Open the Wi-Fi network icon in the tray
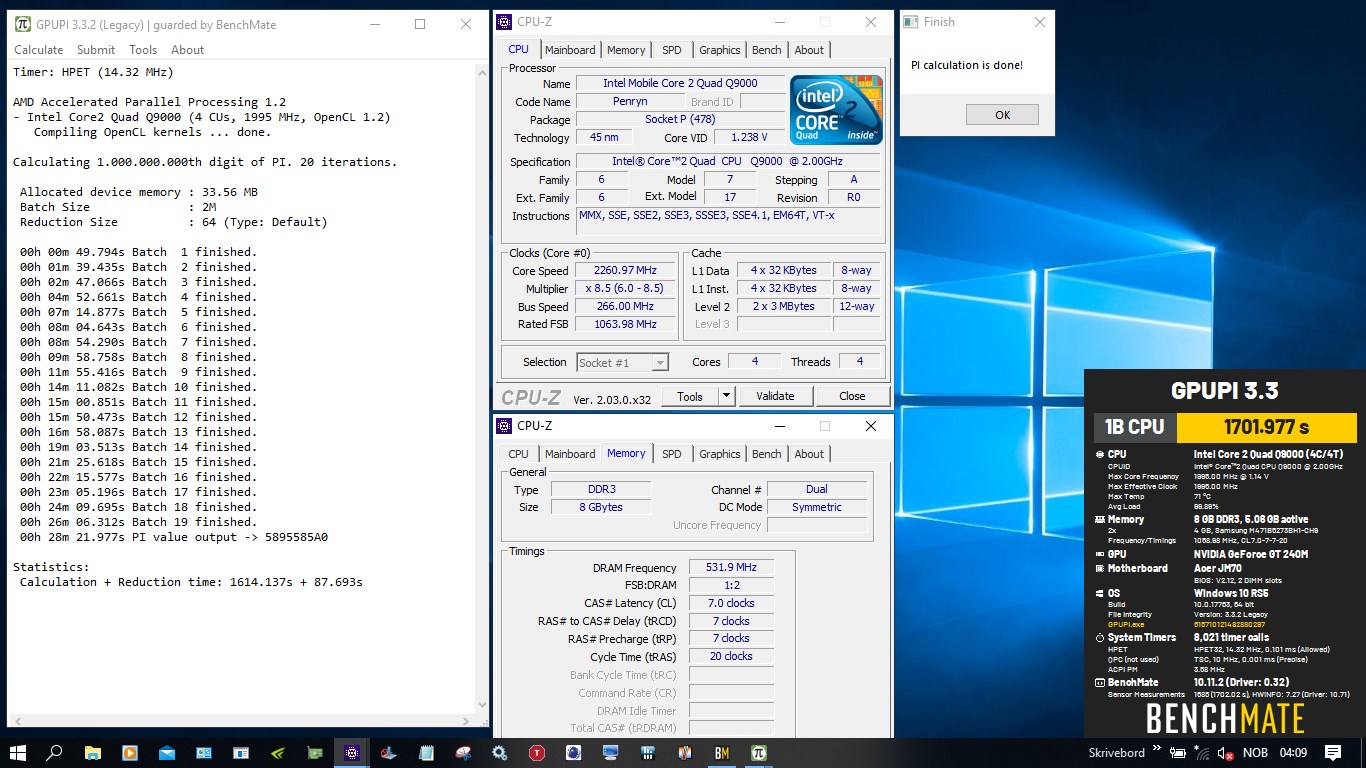 click(x=1203, y=753)
